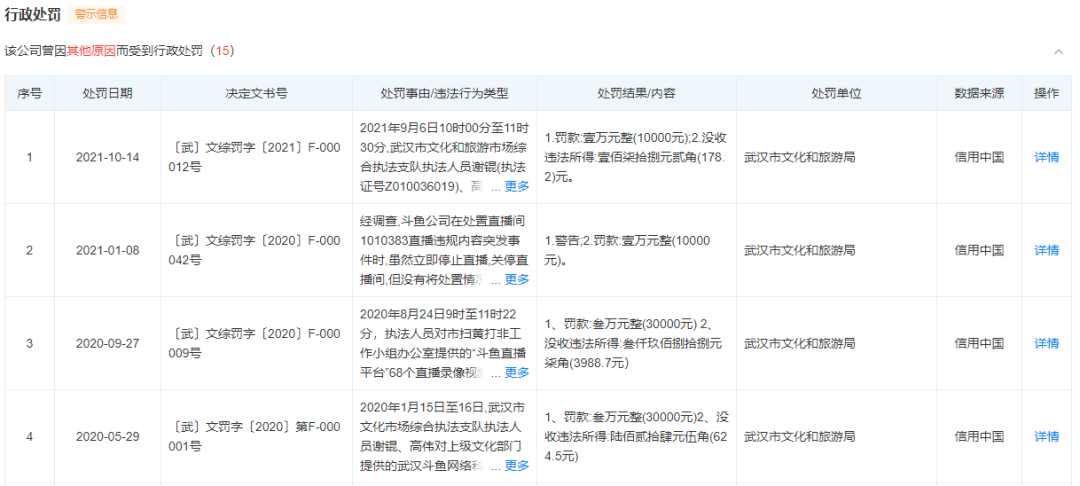Click 武汉市文化和旅游局 in row 1
This screenshot has height=486, width=1080.
click(x=800, y=157)
